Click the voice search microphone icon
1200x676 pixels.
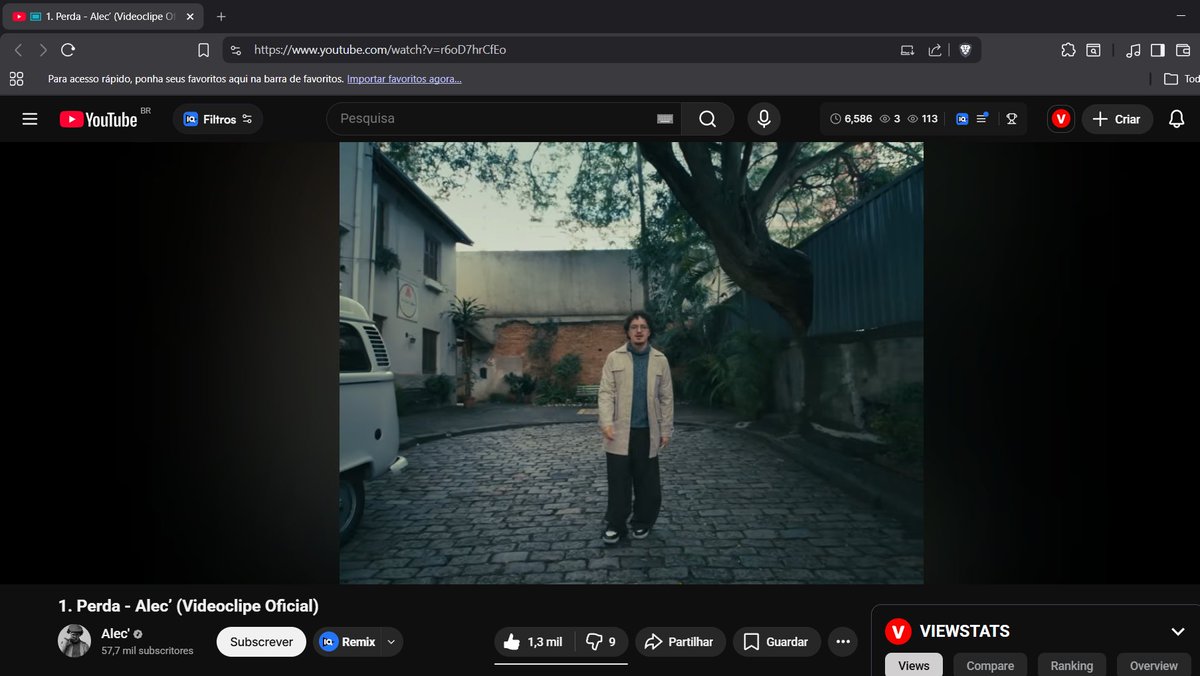(763, 118)
